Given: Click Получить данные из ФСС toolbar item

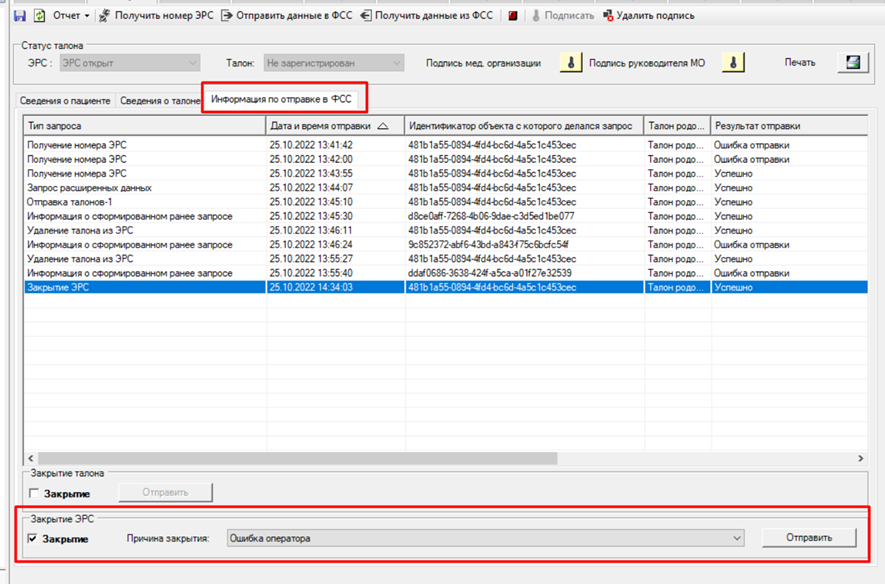Looking at the screenshot, I should (x=427, y=16).
